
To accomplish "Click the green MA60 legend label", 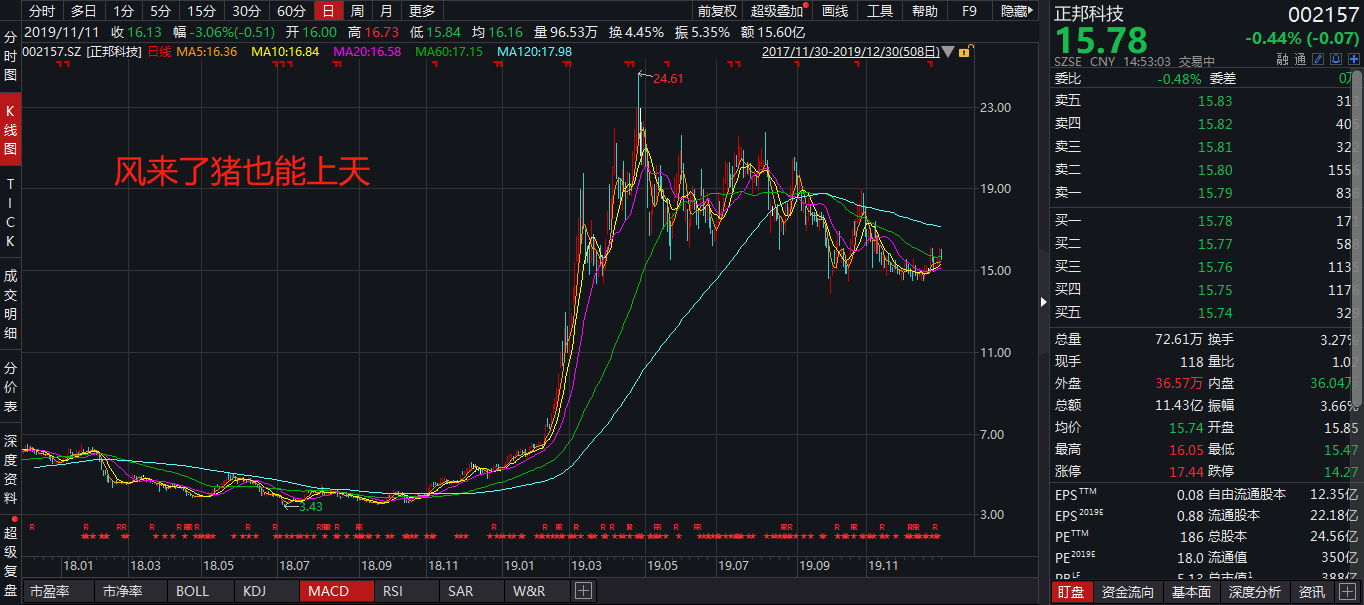I will pyautogui.click(x=449, y=51).
